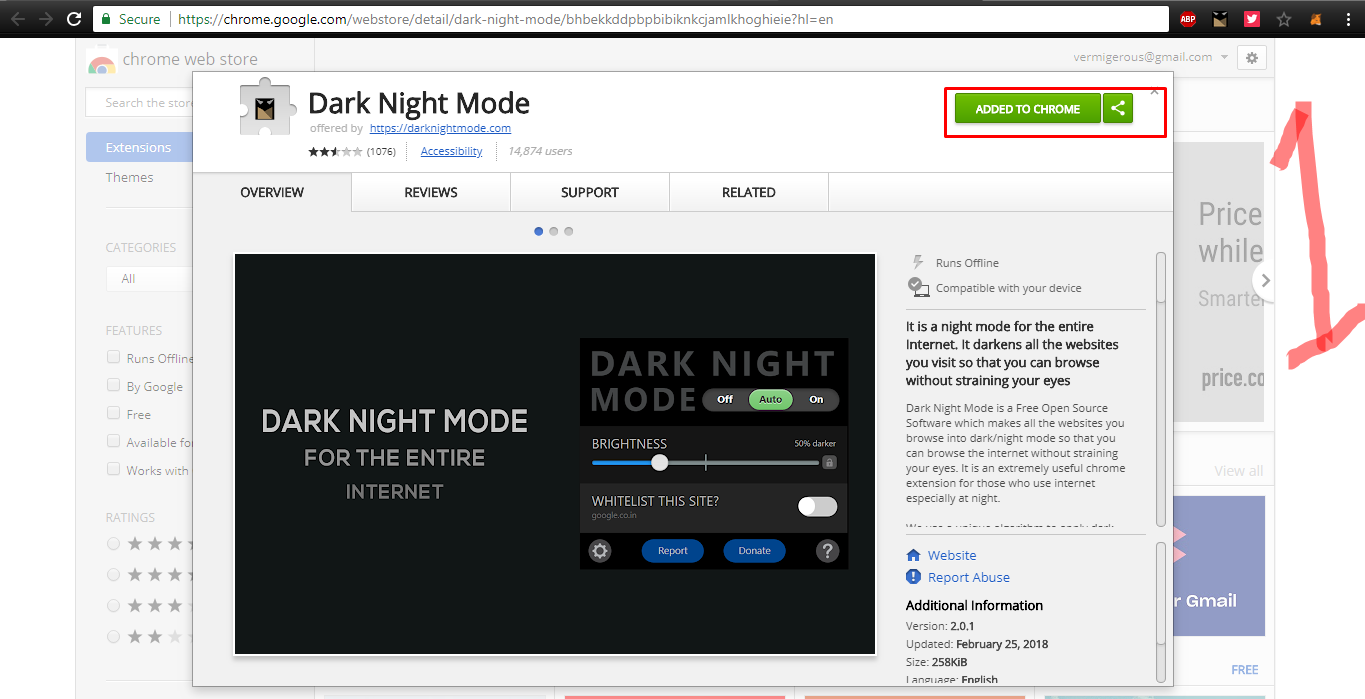This screenshot has width=1365, height=699.
Task: Go back using the browser back arrow
Action: pos(18,18)
